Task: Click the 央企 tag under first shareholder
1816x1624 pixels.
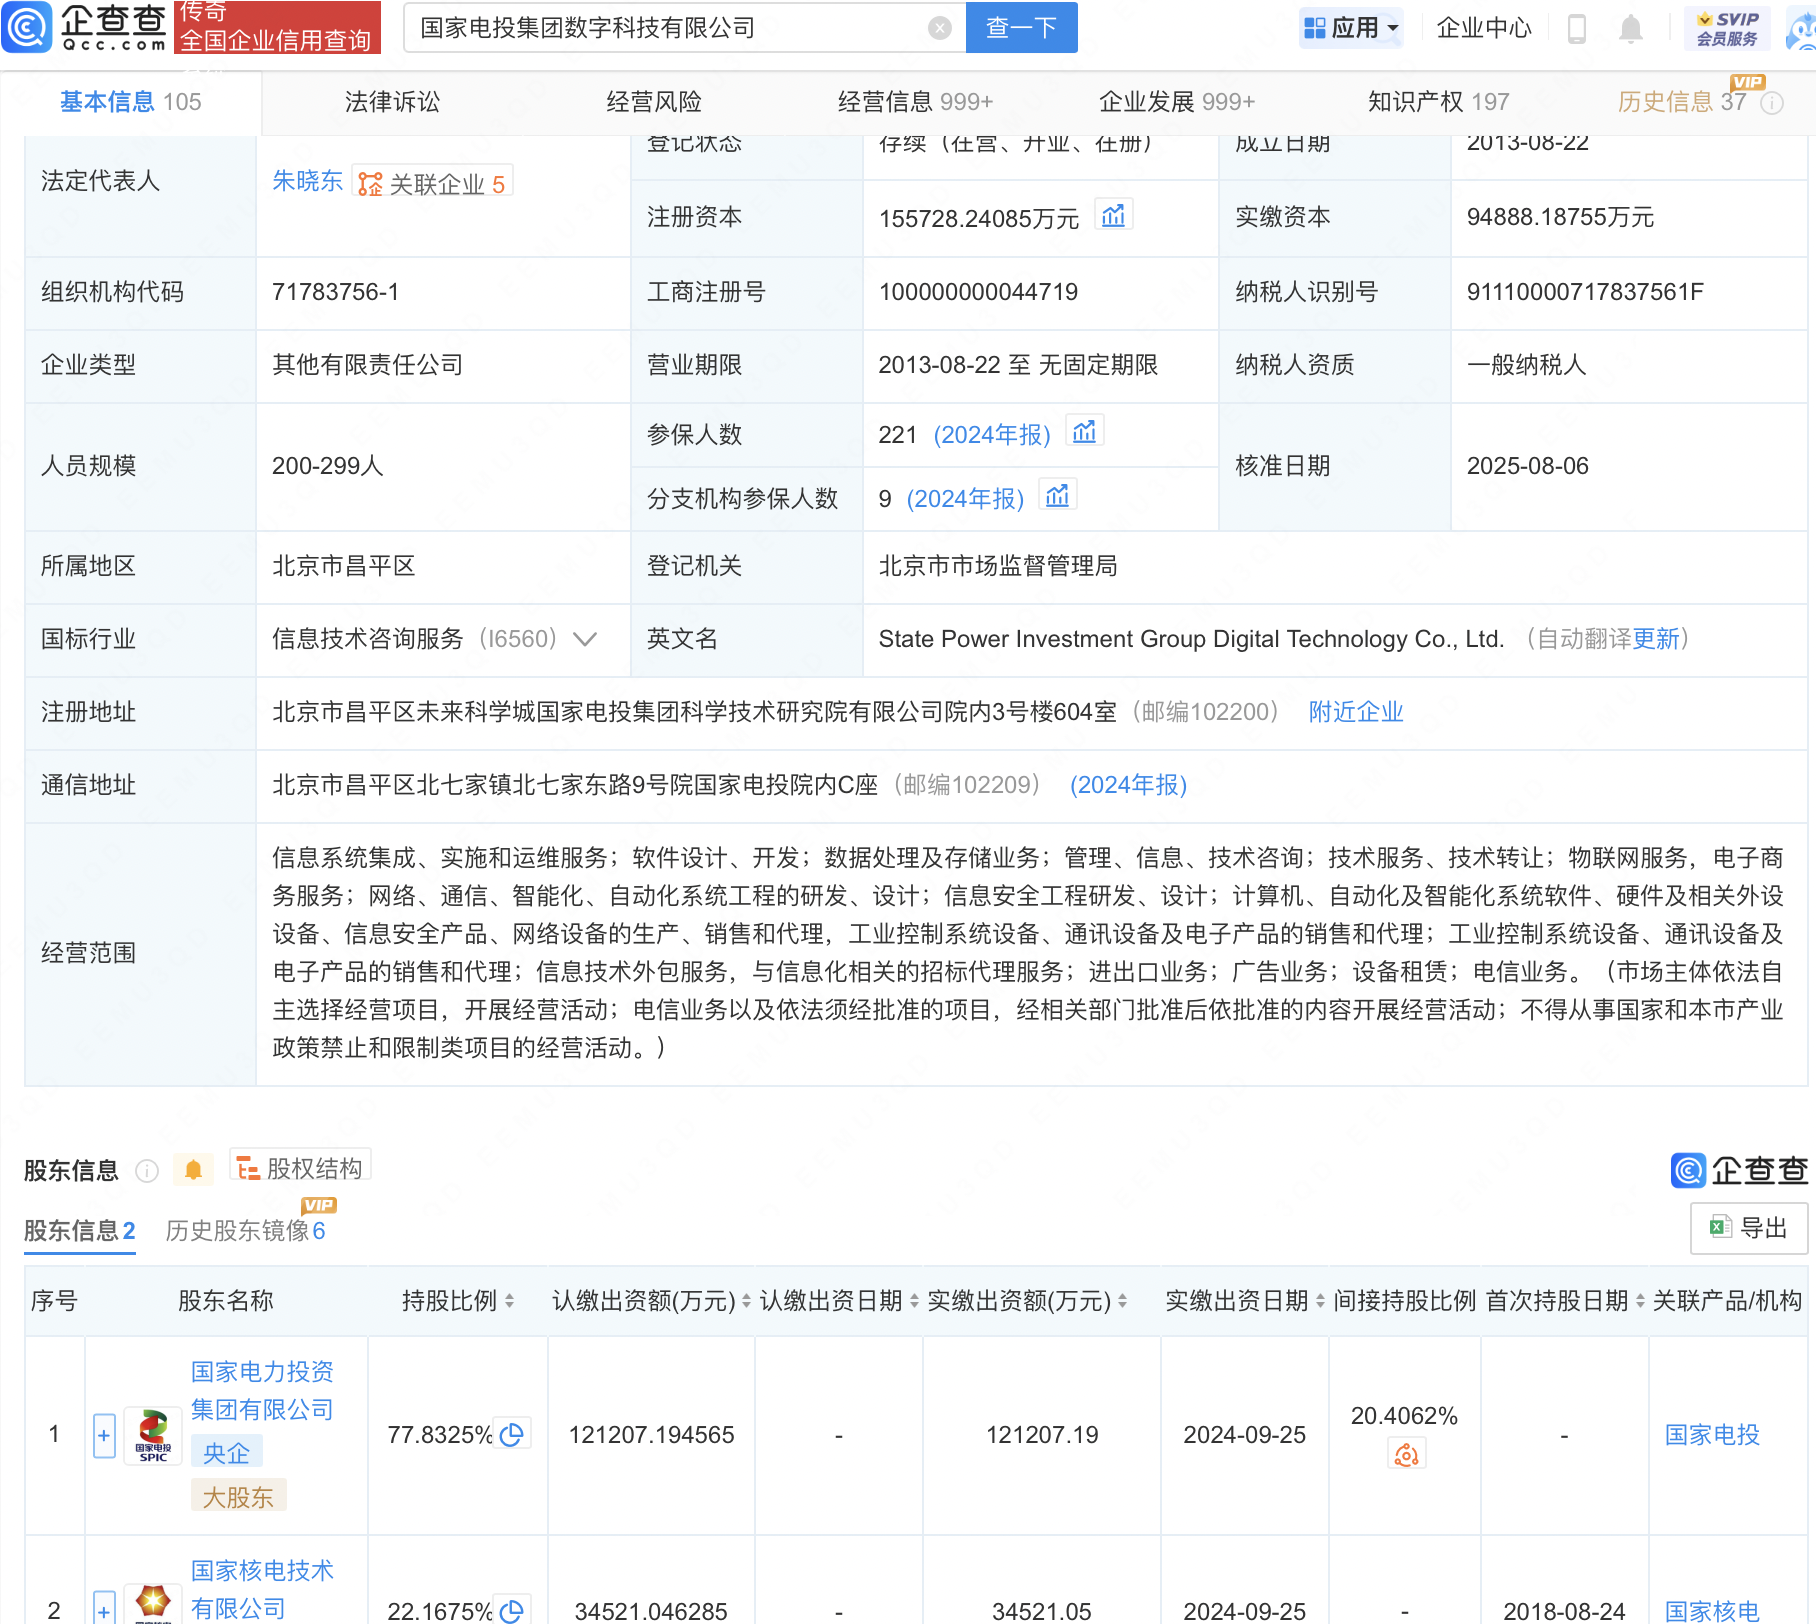Action: (227, 1453)
